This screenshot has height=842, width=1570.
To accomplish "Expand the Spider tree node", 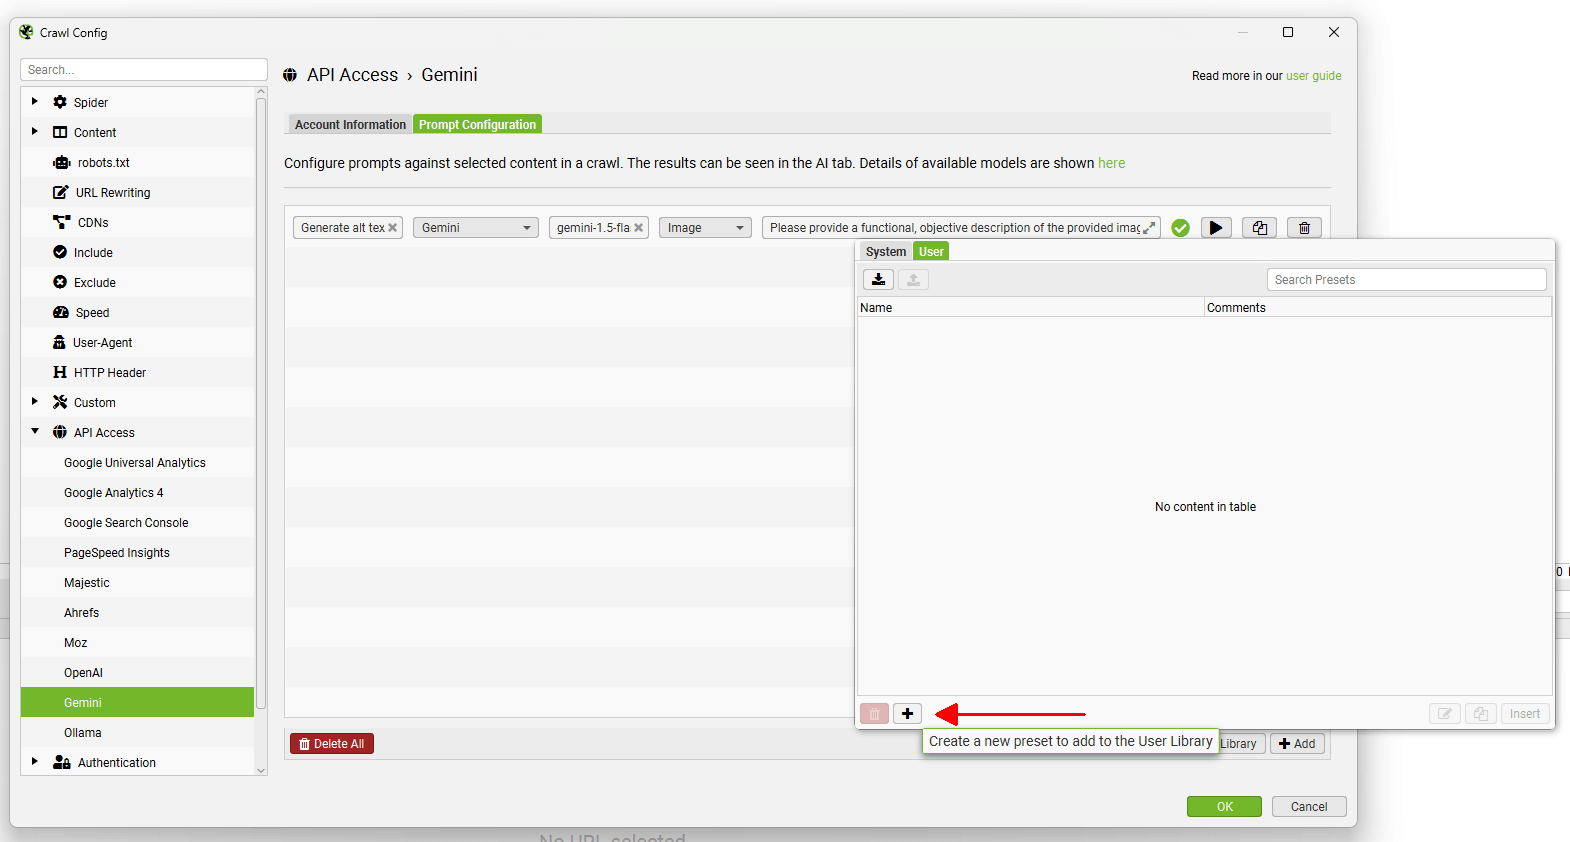I will coord(35,102).
